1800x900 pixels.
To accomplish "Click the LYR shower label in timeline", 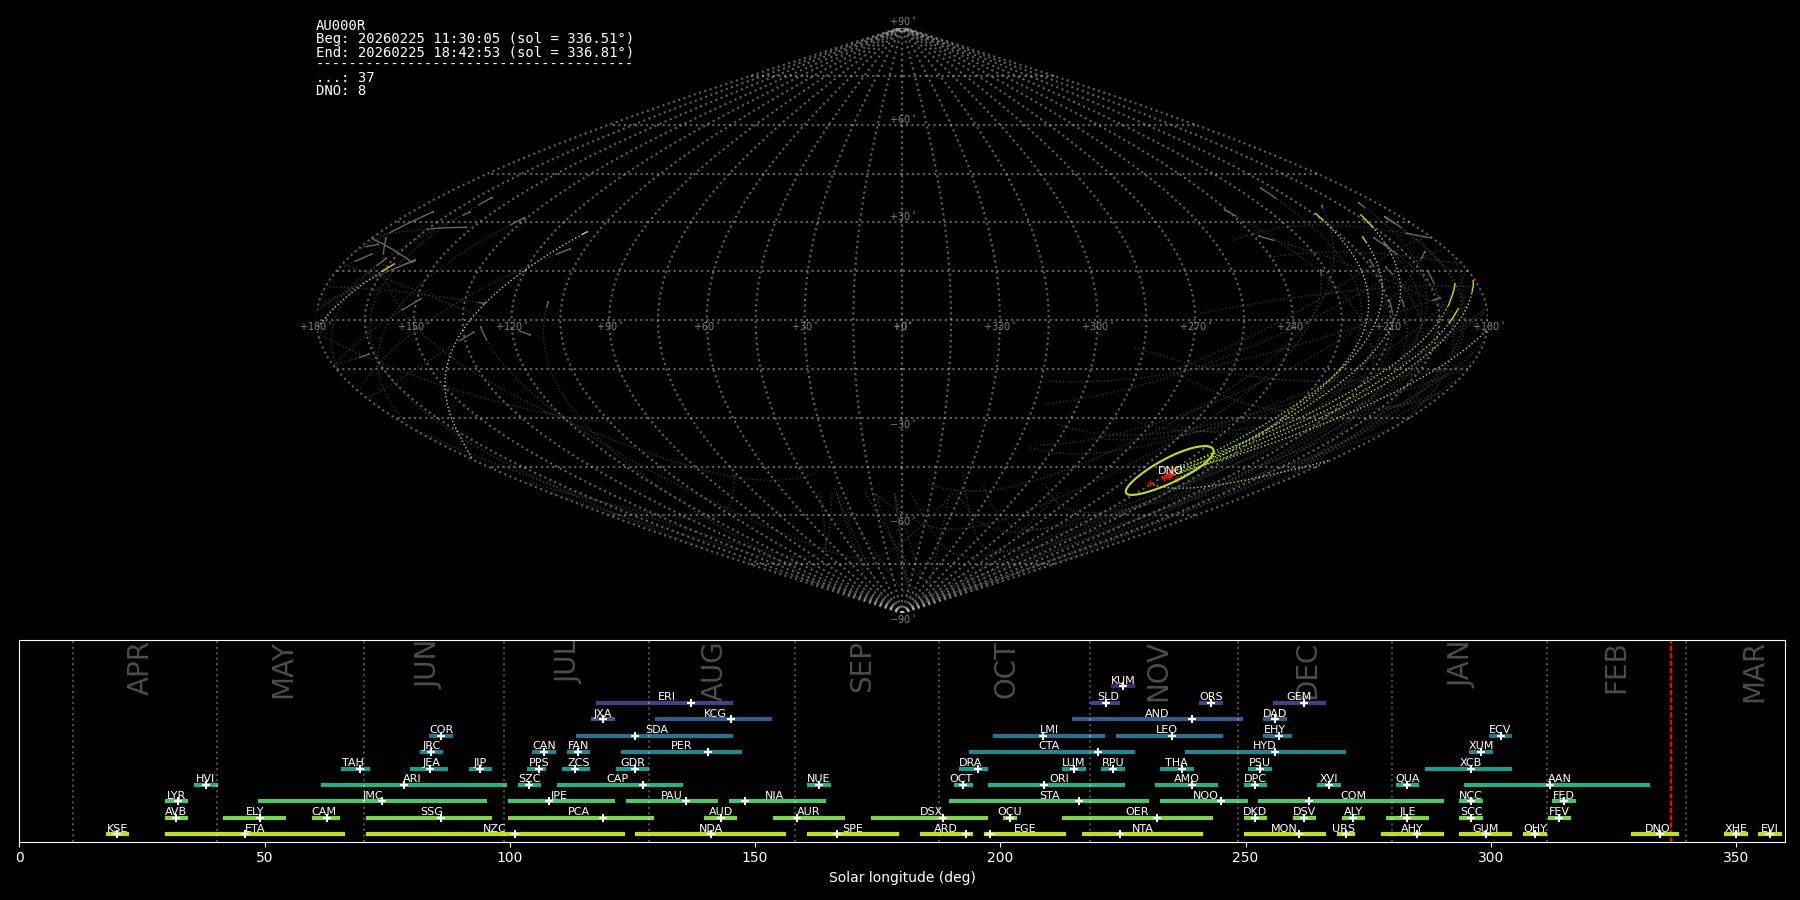I will [176, 796].
